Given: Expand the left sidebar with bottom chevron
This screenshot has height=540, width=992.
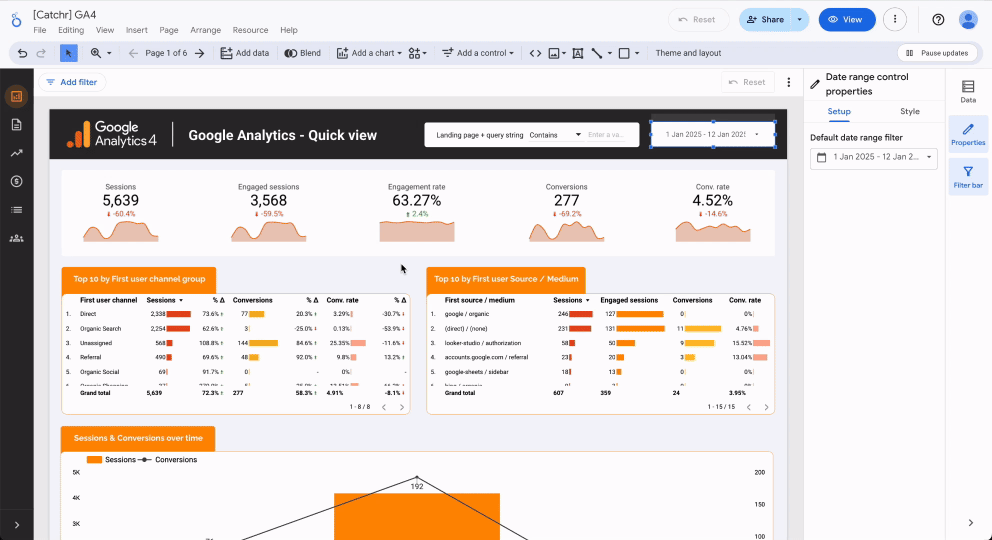Looking at the screenshot, I should click(x=16, y=525).
